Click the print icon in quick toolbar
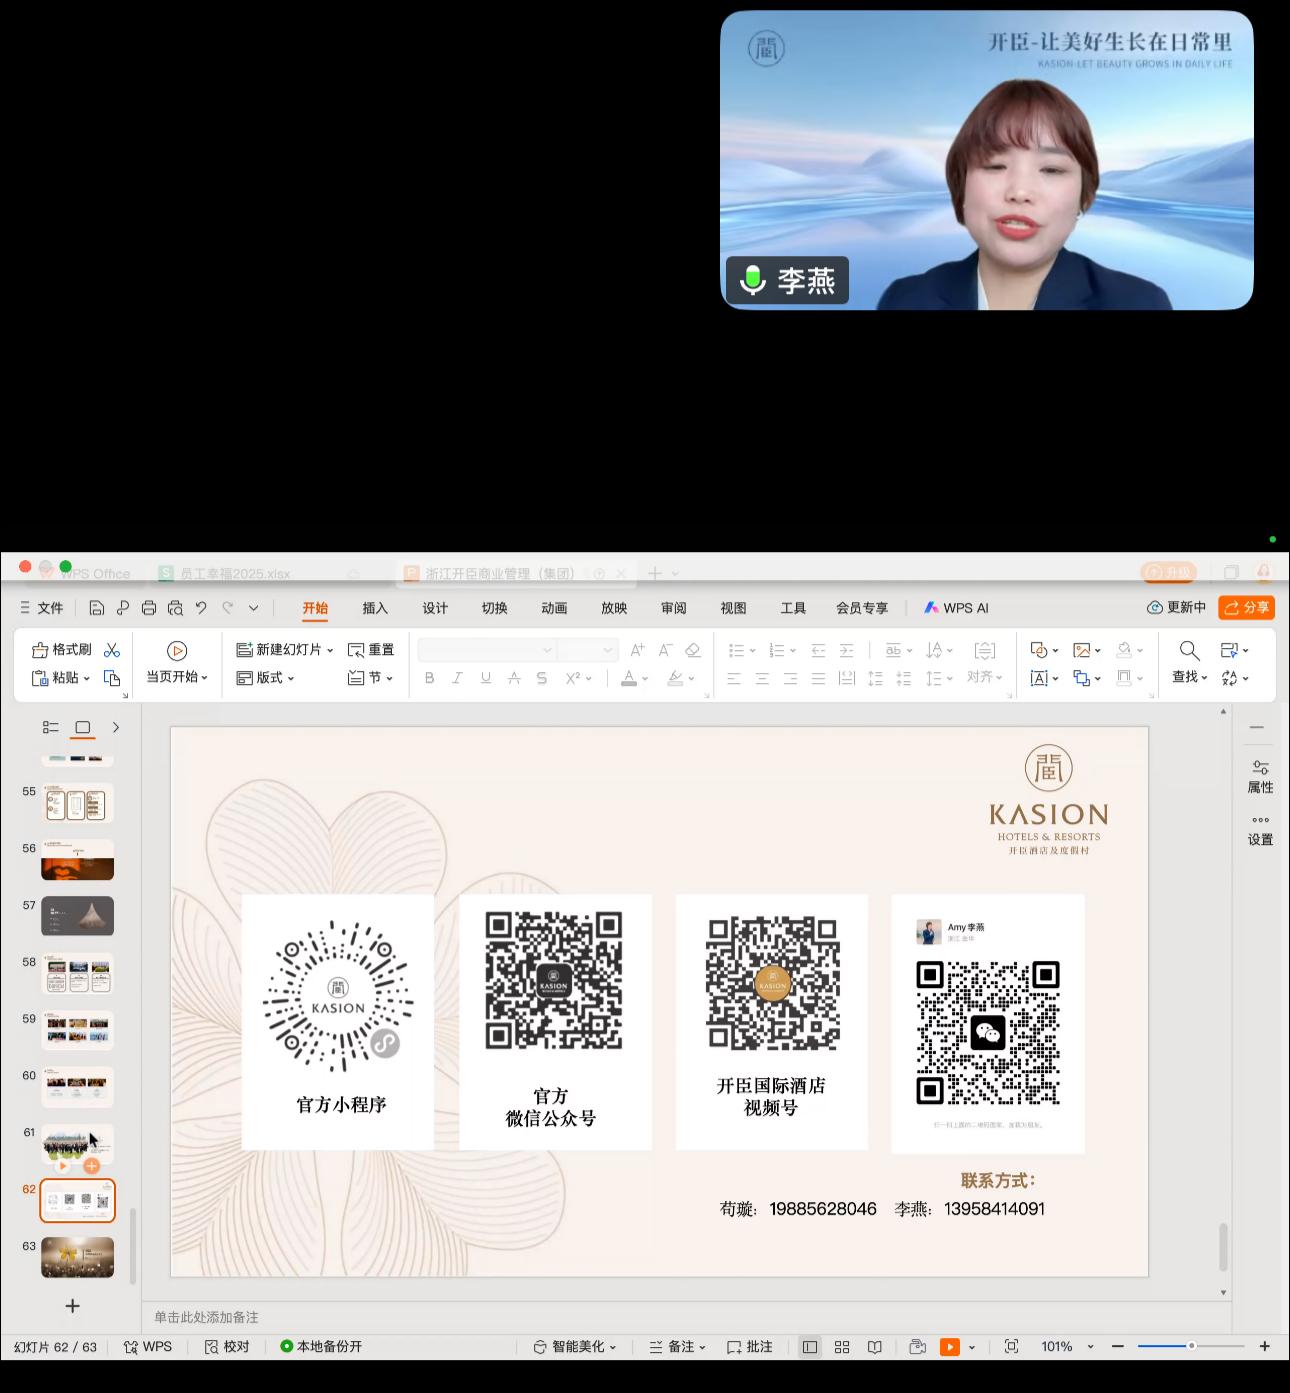The image size is (1290, 1393). click(x=149, y=608)
